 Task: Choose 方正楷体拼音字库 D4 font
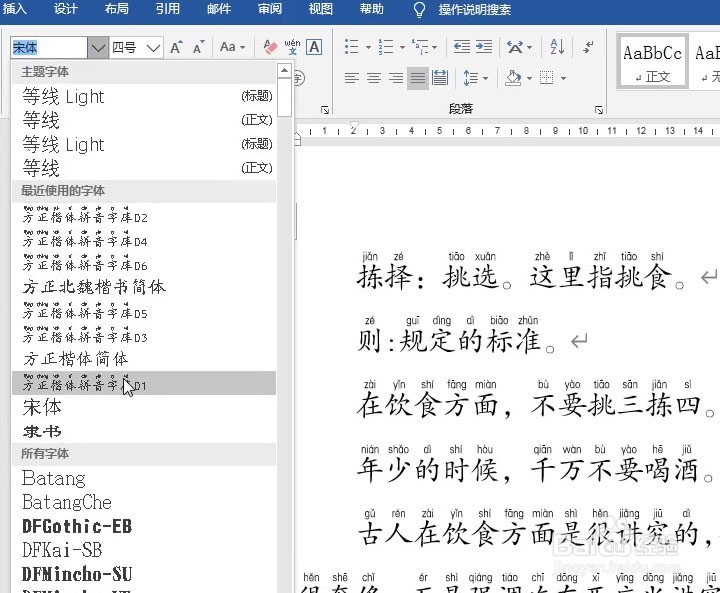144,240
